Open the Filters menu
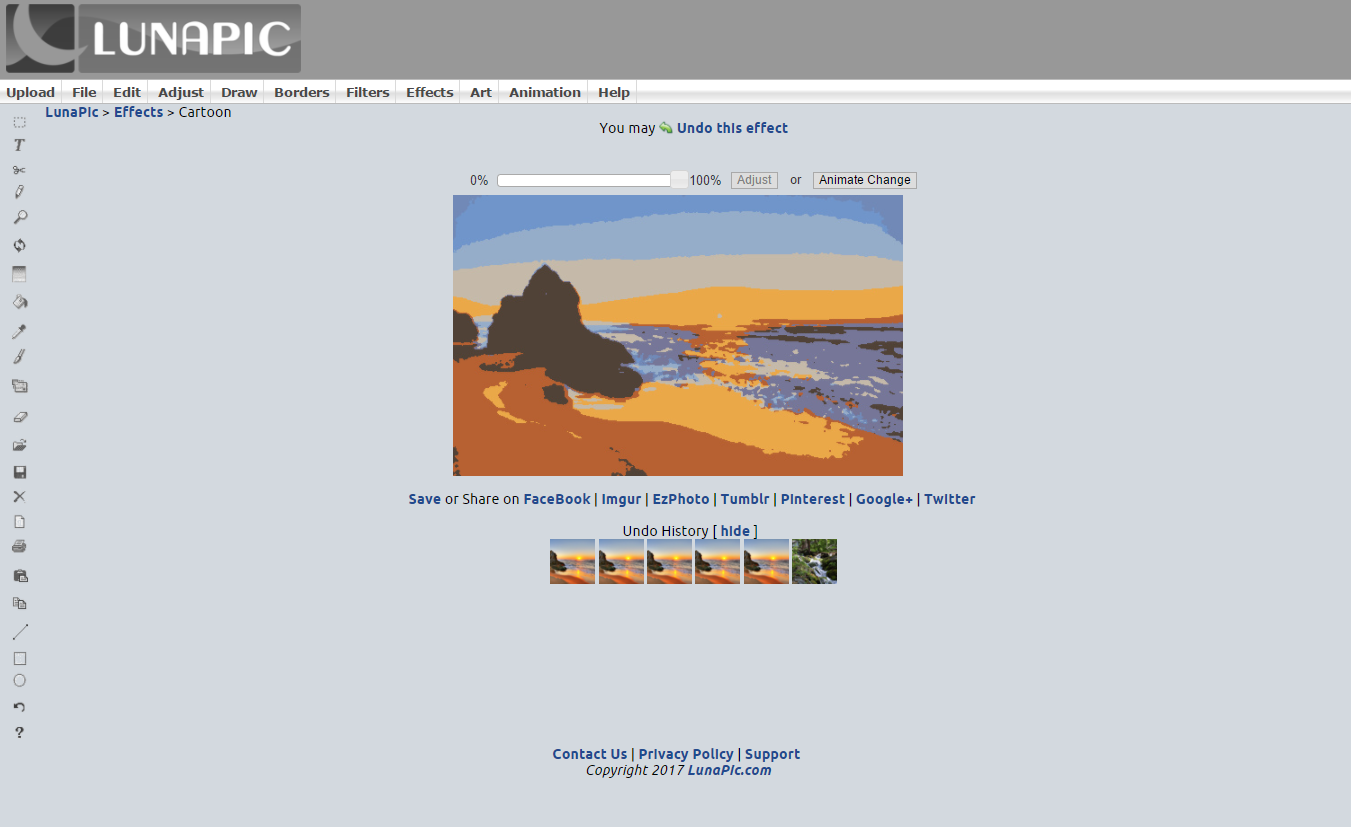 (x=367, y=92)
